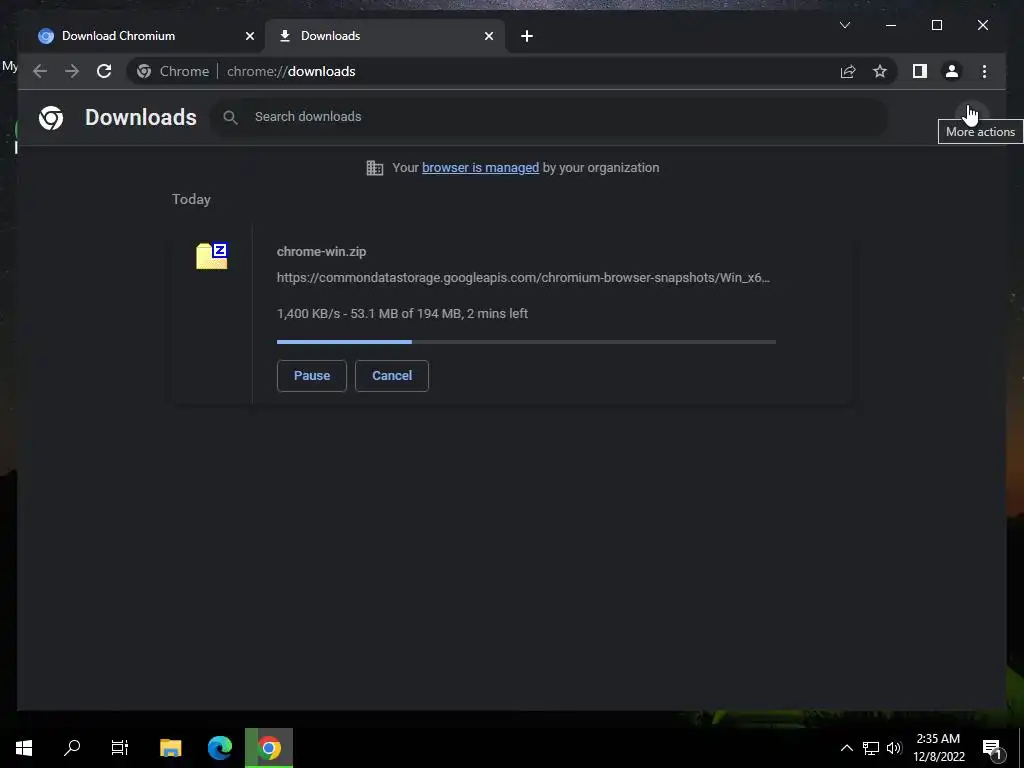1024x768 pixels.
Task: Reload the downloads page
Action: pyautogui.click(x=104, y=71)
